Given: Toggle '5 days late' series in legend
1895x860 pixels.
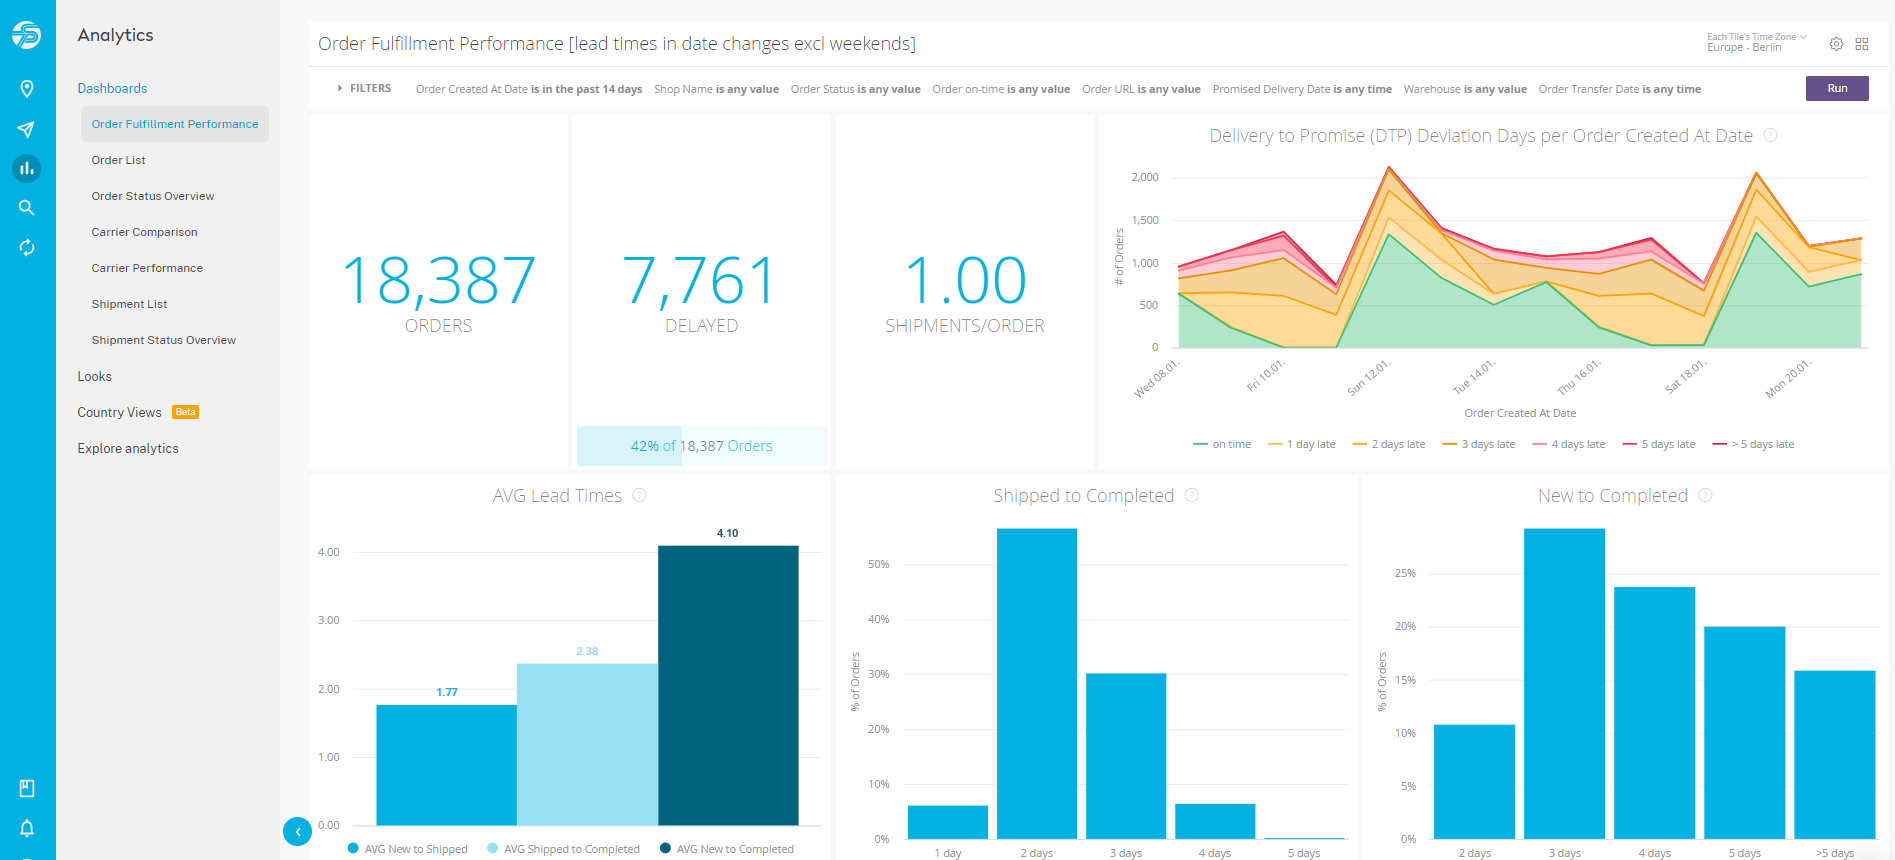Looking at the screenshot, I should (1658, 444).
